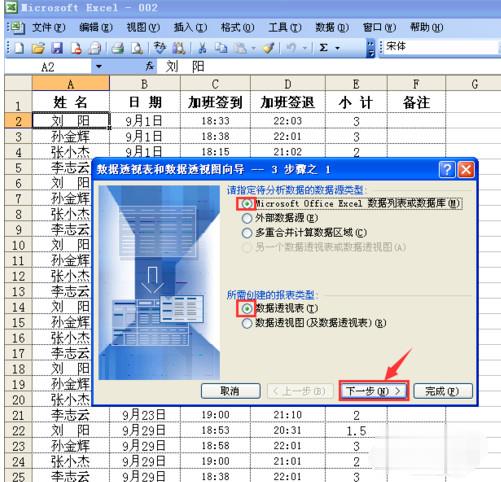Screen dimensions: 501x482
Task: Select column D header
Action: (288, 83)
